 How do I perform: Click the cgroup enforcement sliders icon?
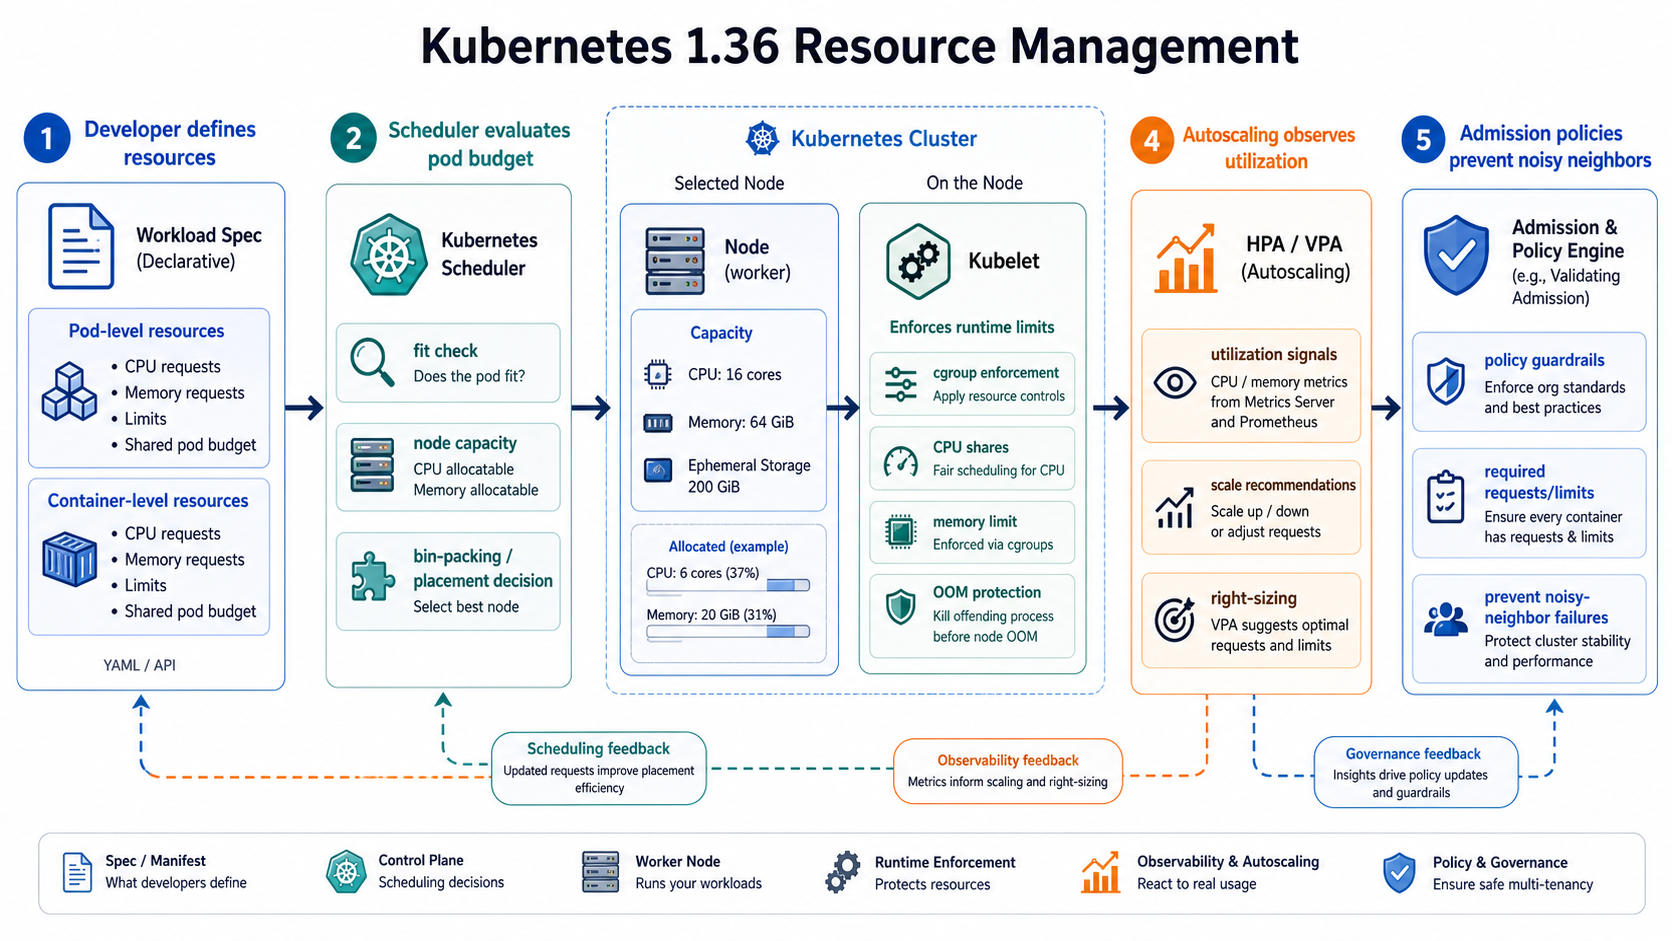click(x=901, y=384)
